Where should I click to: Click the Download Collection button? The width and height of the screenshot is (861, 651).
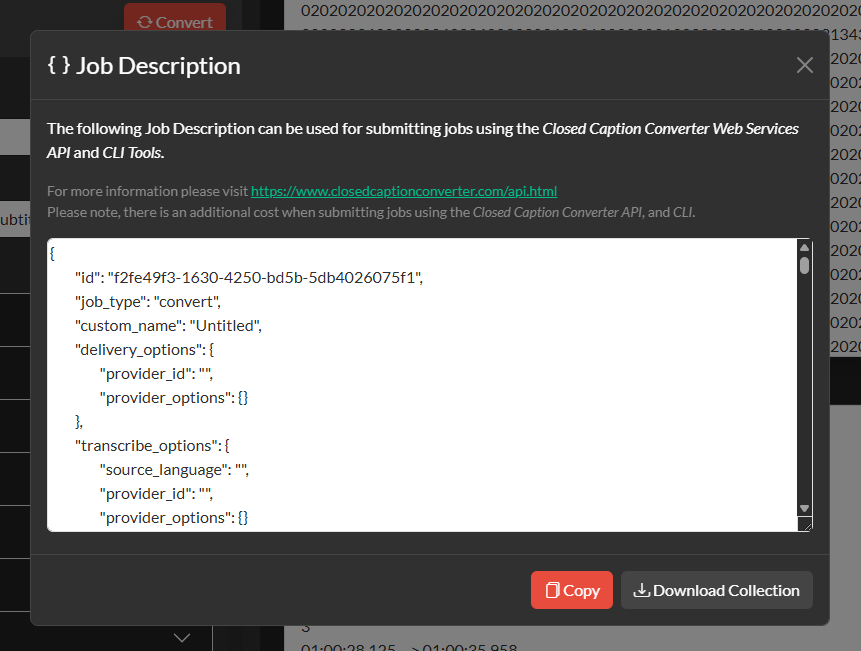(x=716, y=590)
